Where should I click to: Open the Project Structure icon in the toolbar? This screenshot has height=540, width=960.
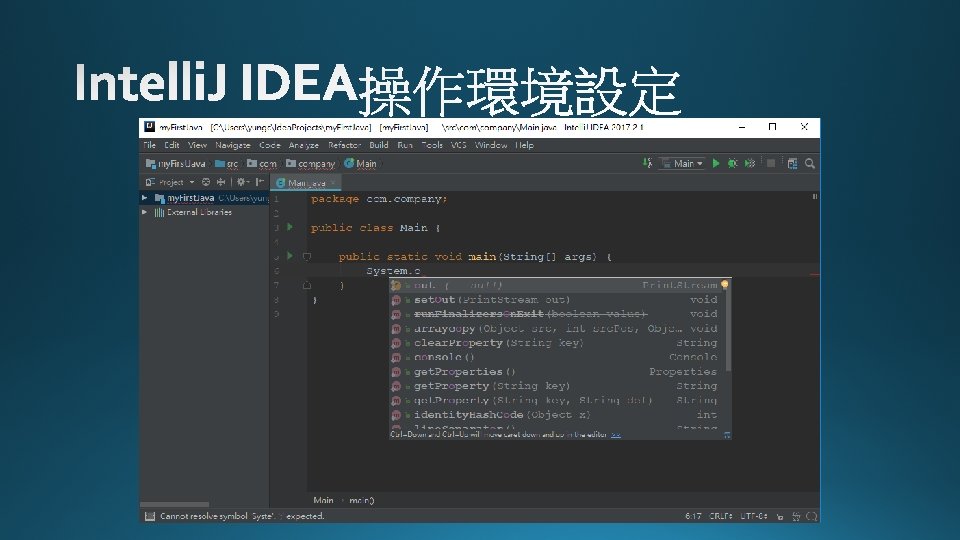point(792,163)
